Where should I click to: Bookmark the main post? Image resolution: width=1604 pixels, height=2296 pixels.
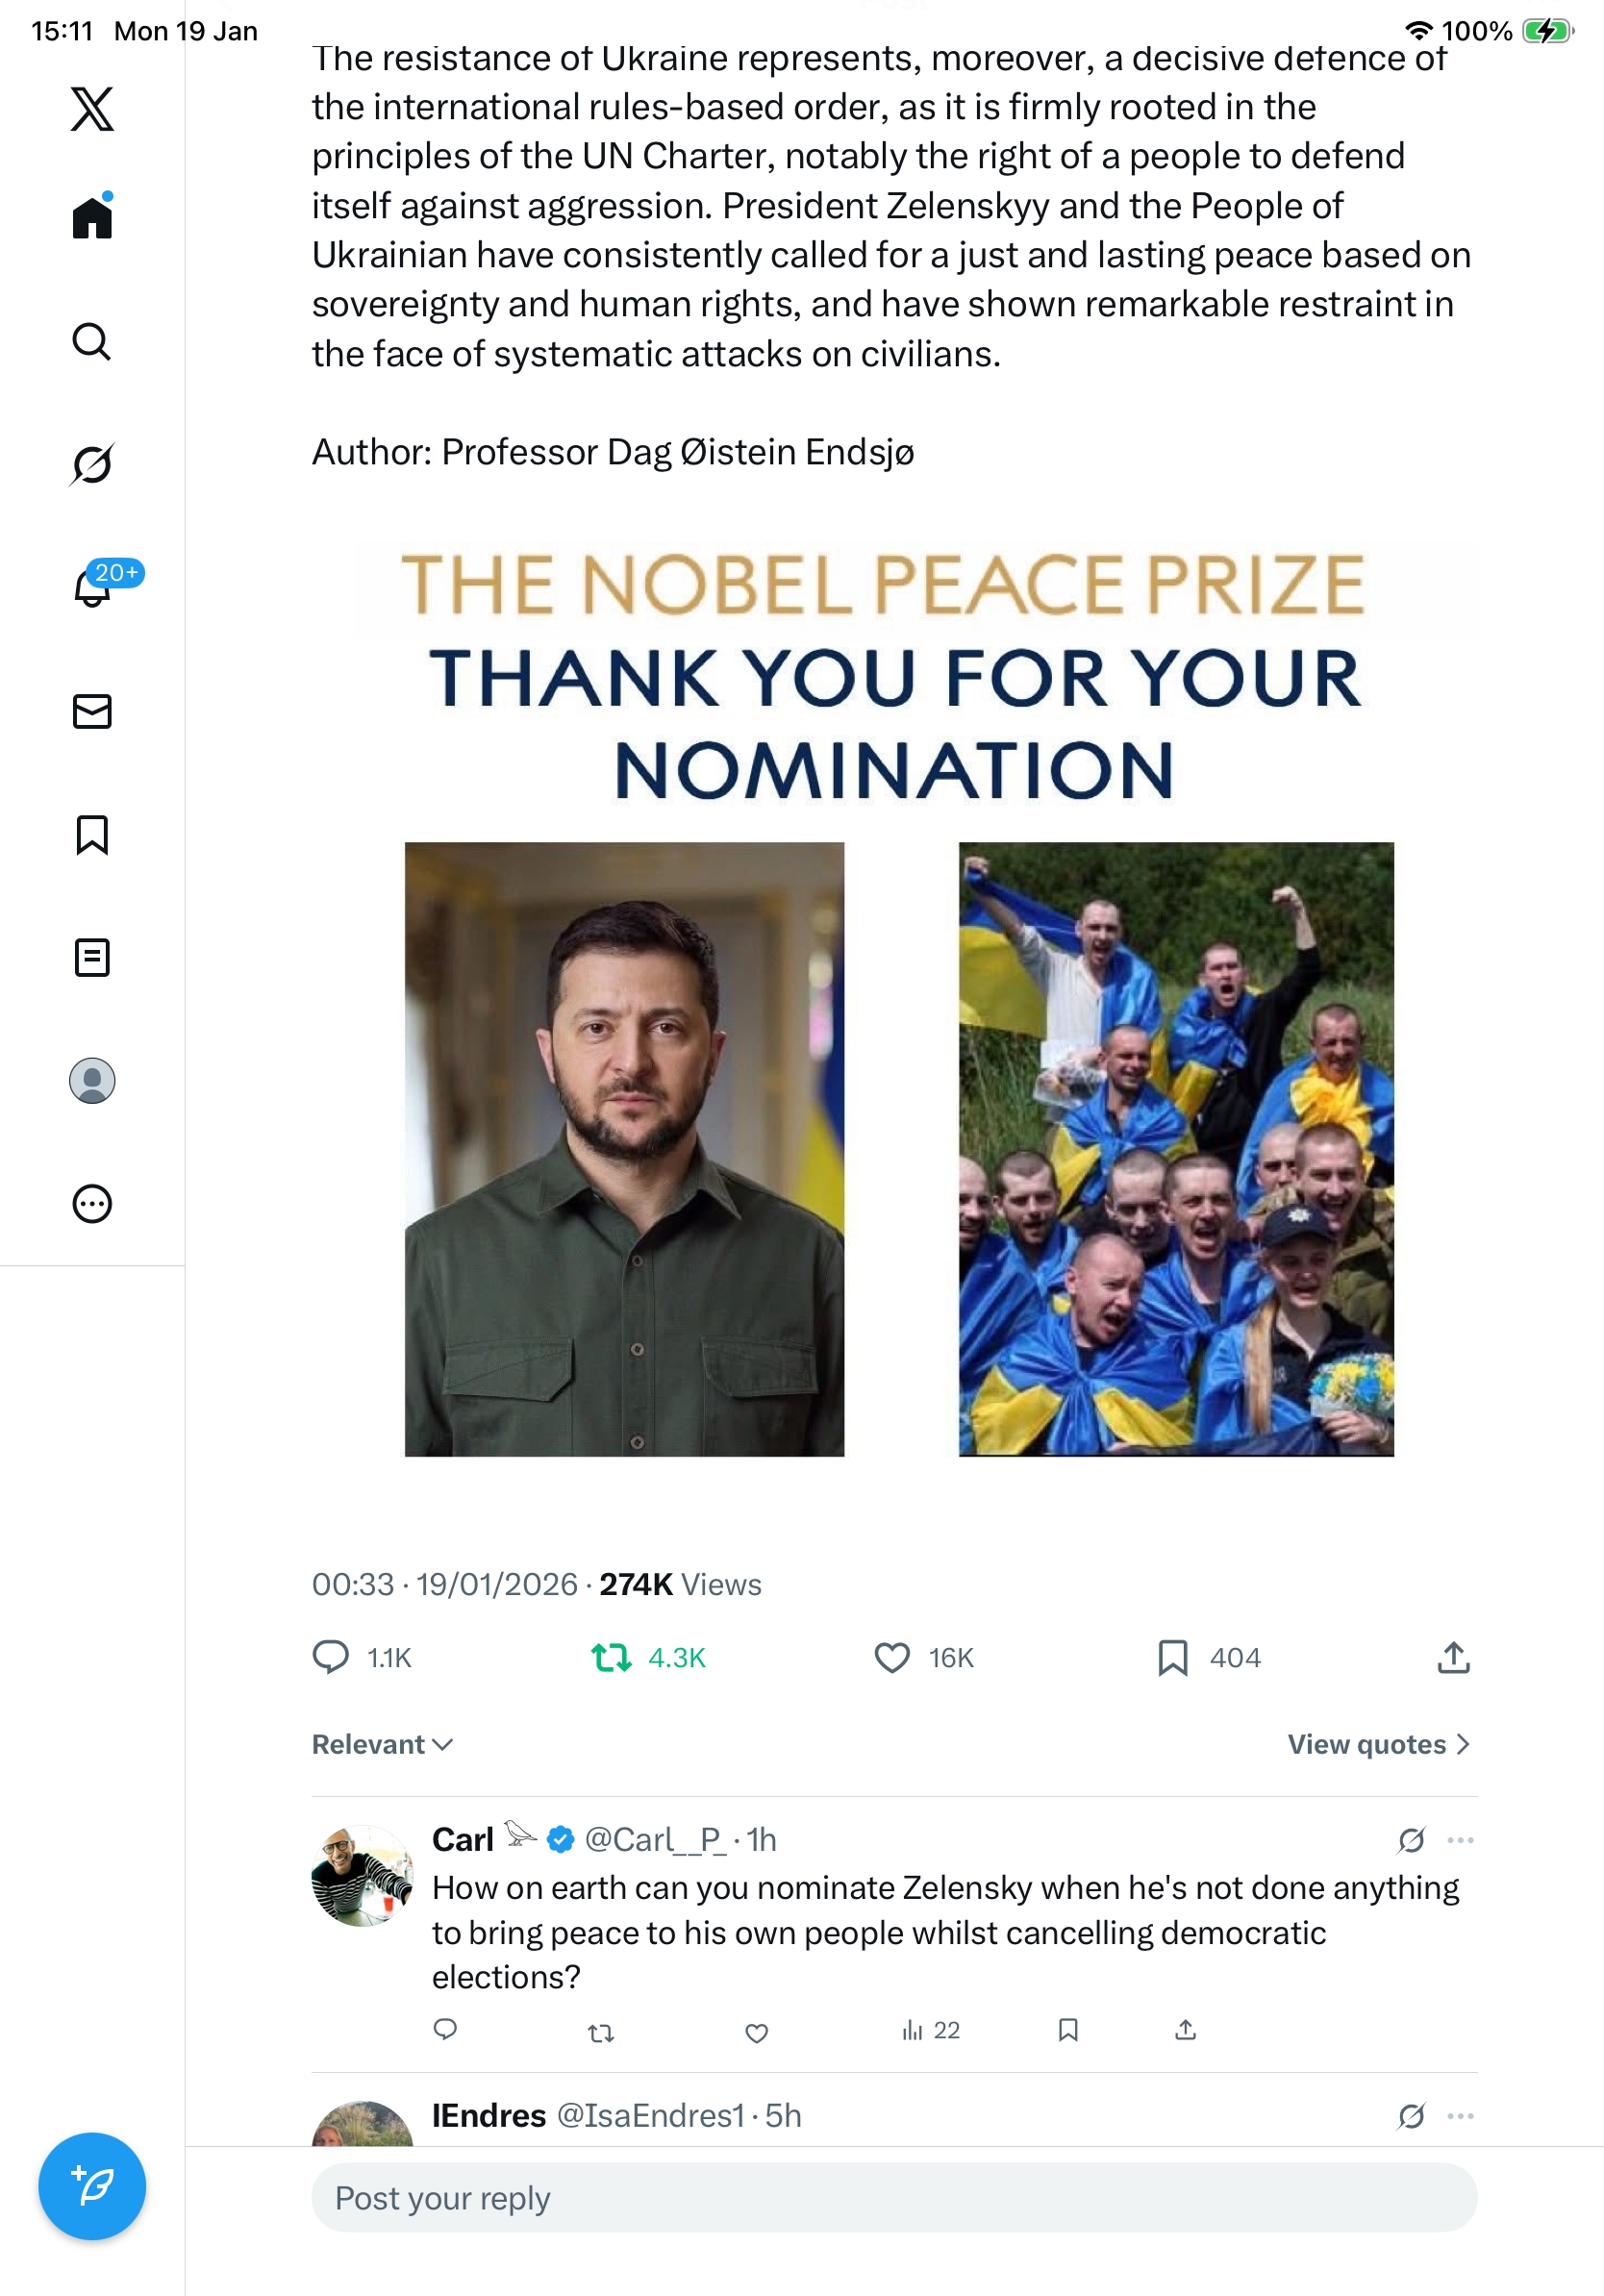pos(1172,1658)
